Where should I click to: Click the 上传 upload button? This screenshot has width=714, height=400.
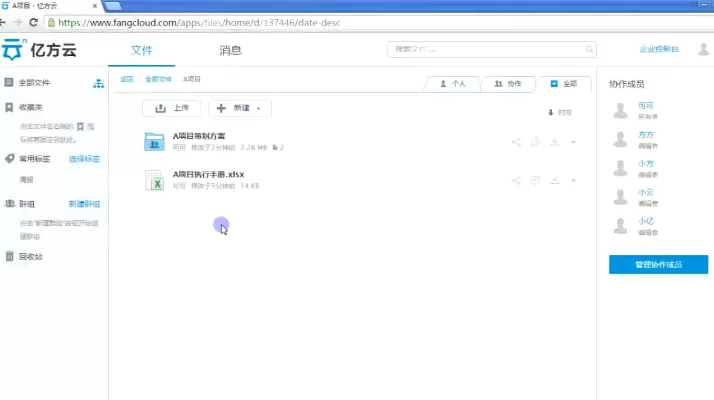click(172, 108)
